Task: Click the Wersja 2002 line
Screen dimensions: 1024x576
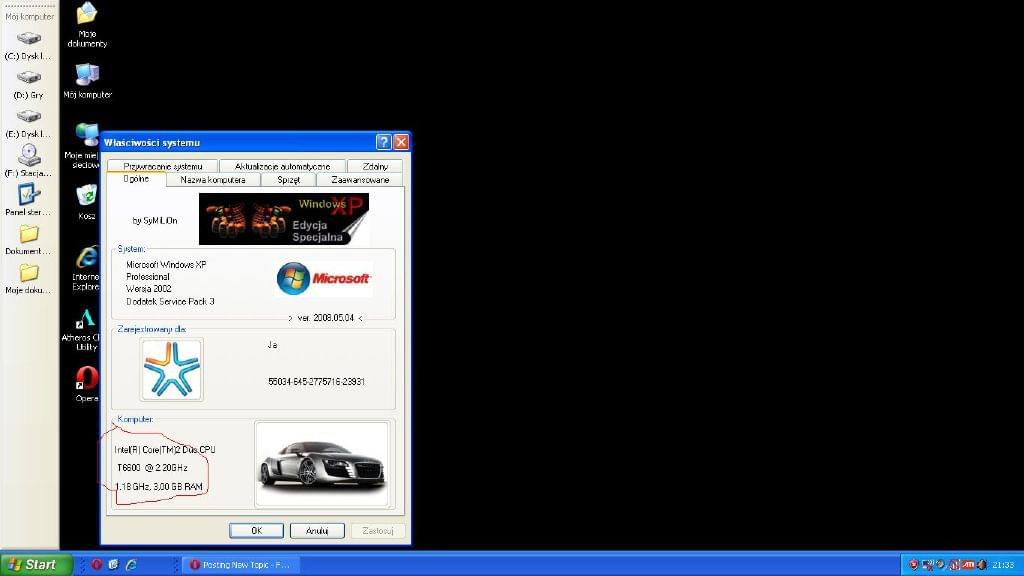Action: click(149, 289)
